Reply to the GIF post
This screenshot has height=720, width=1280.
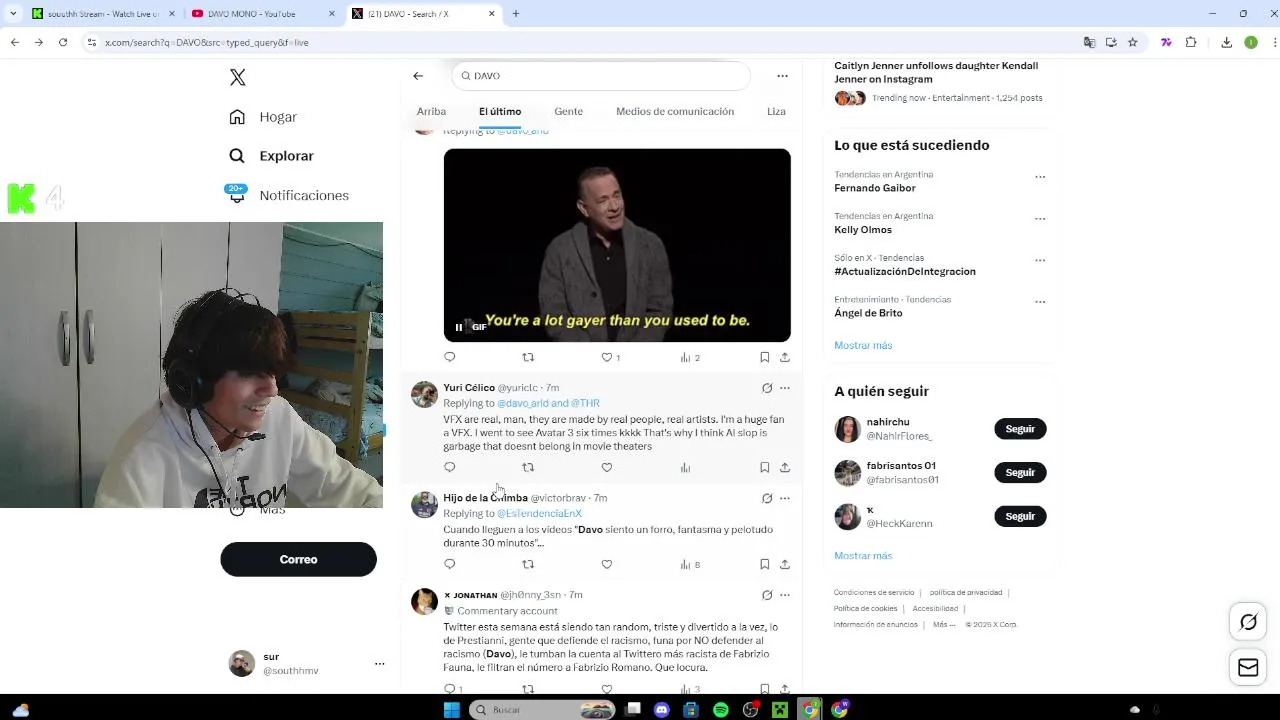pos(449,357)
